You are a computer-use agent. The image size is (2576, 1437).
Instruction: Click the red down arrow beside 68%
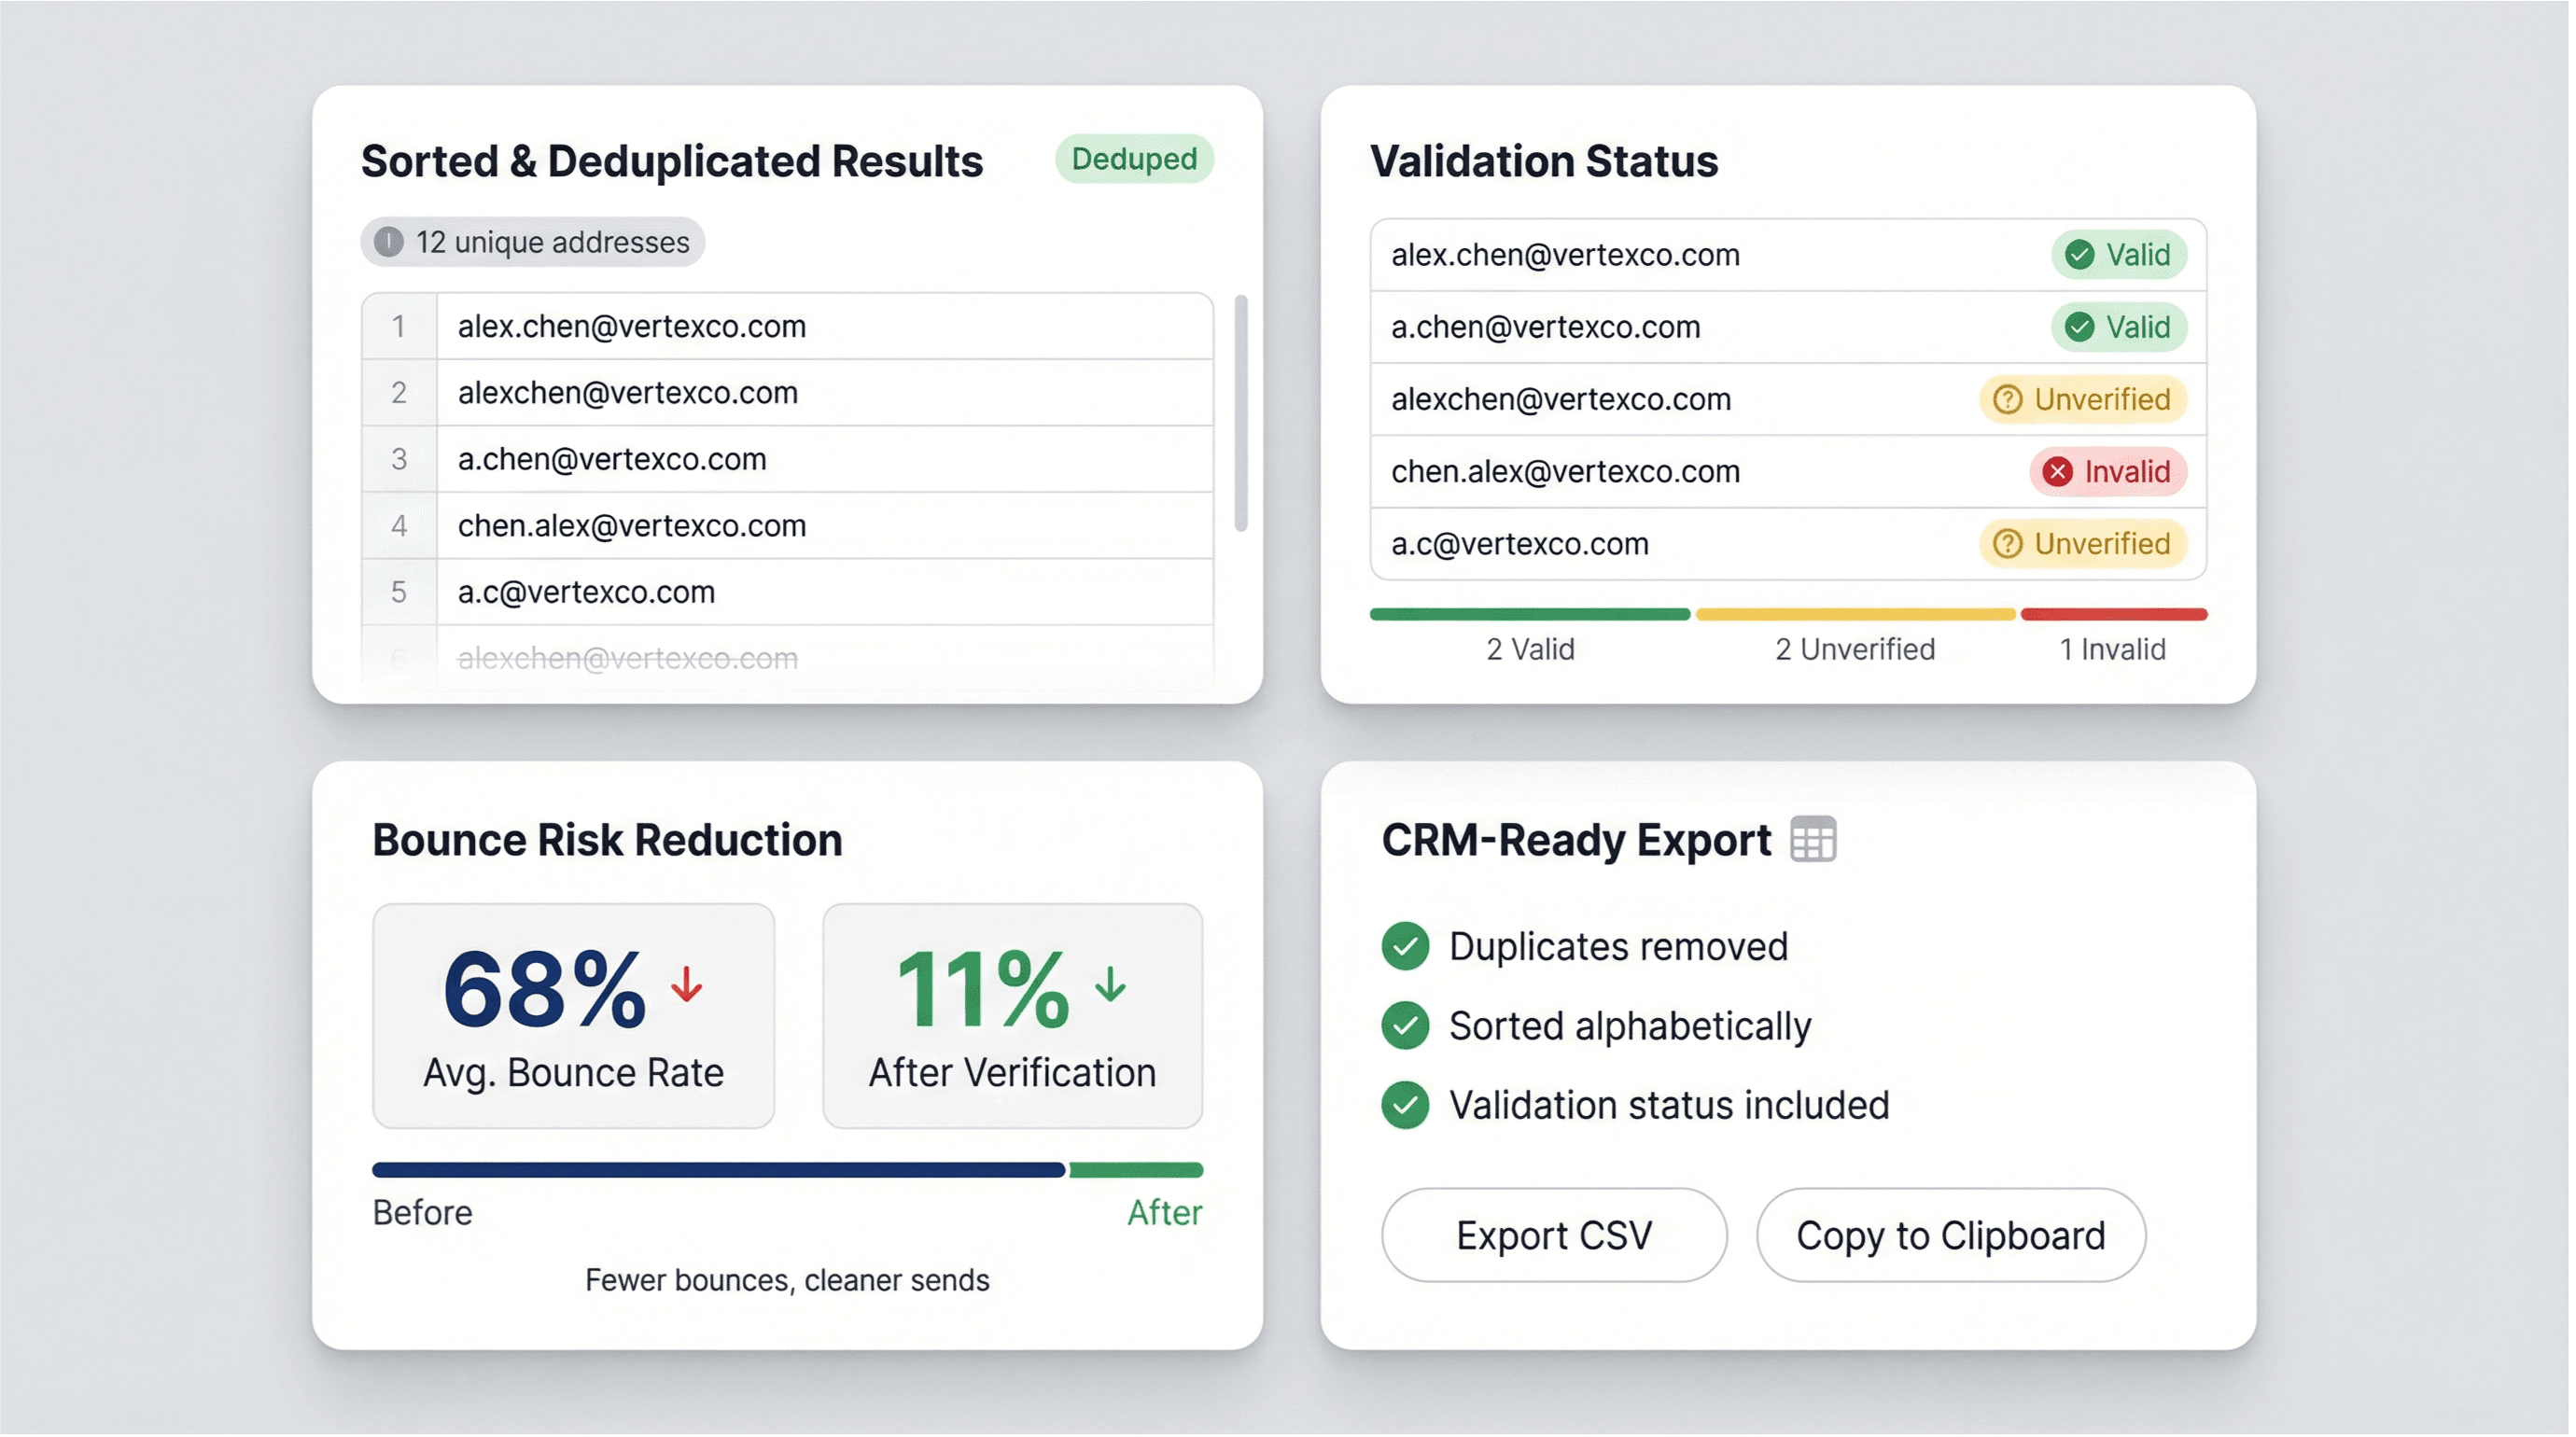click(x=687, y=985)
